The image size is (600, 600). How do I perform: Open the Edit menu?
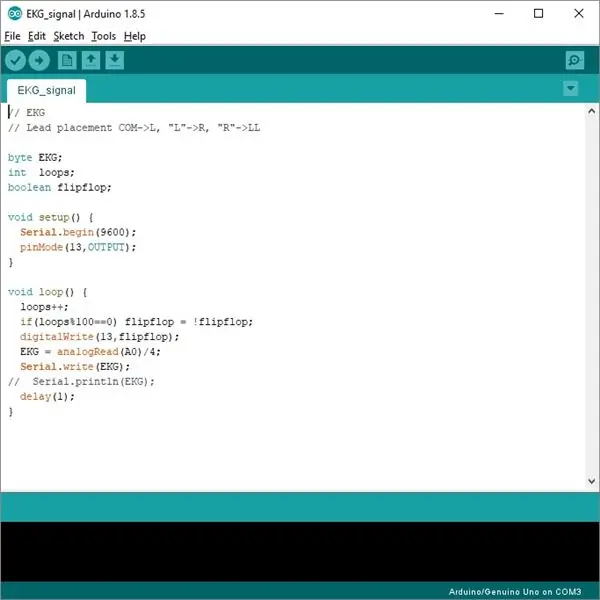pyautogui.click(x=37, y=36)
